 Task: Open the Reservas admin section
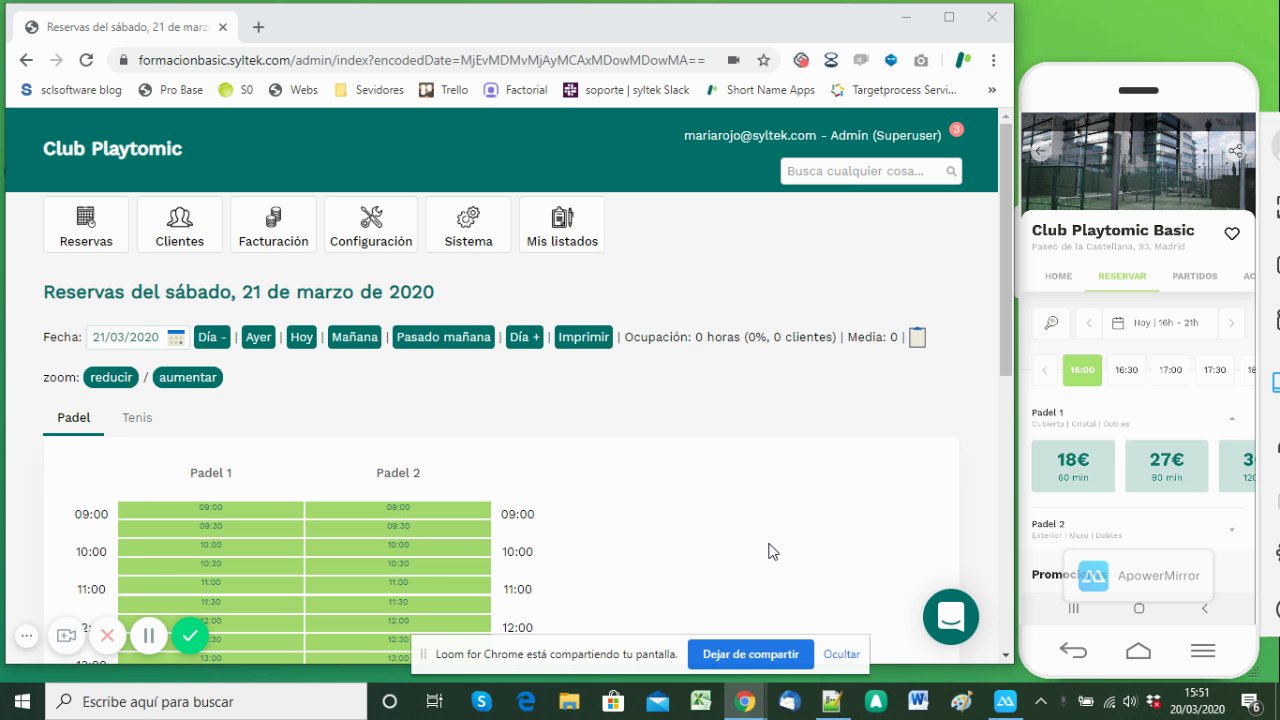point(86,224)
